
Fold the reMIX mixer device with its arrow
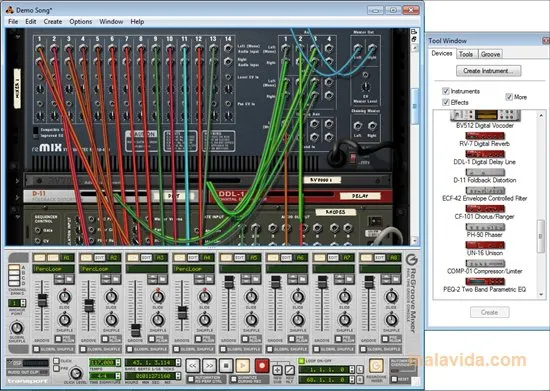[18, 36]
